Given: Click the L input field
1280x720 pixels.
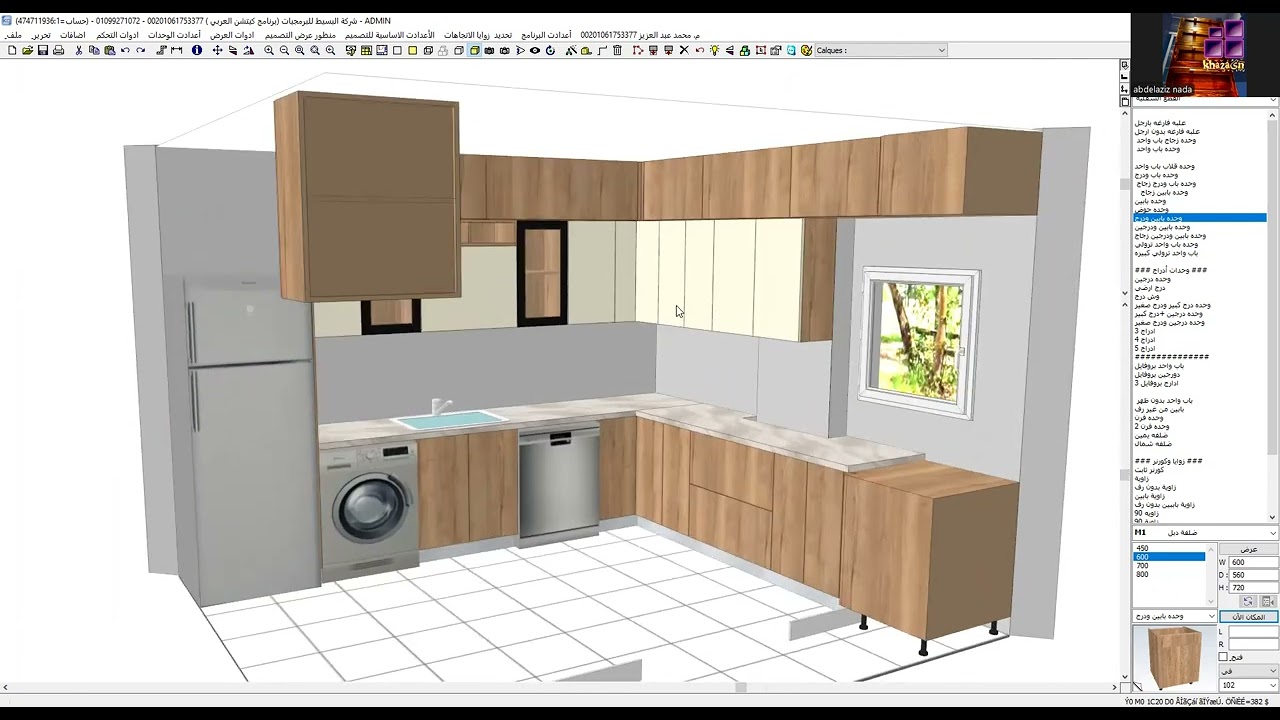Looking at the screenshot, I should (x=1254, y=632).
